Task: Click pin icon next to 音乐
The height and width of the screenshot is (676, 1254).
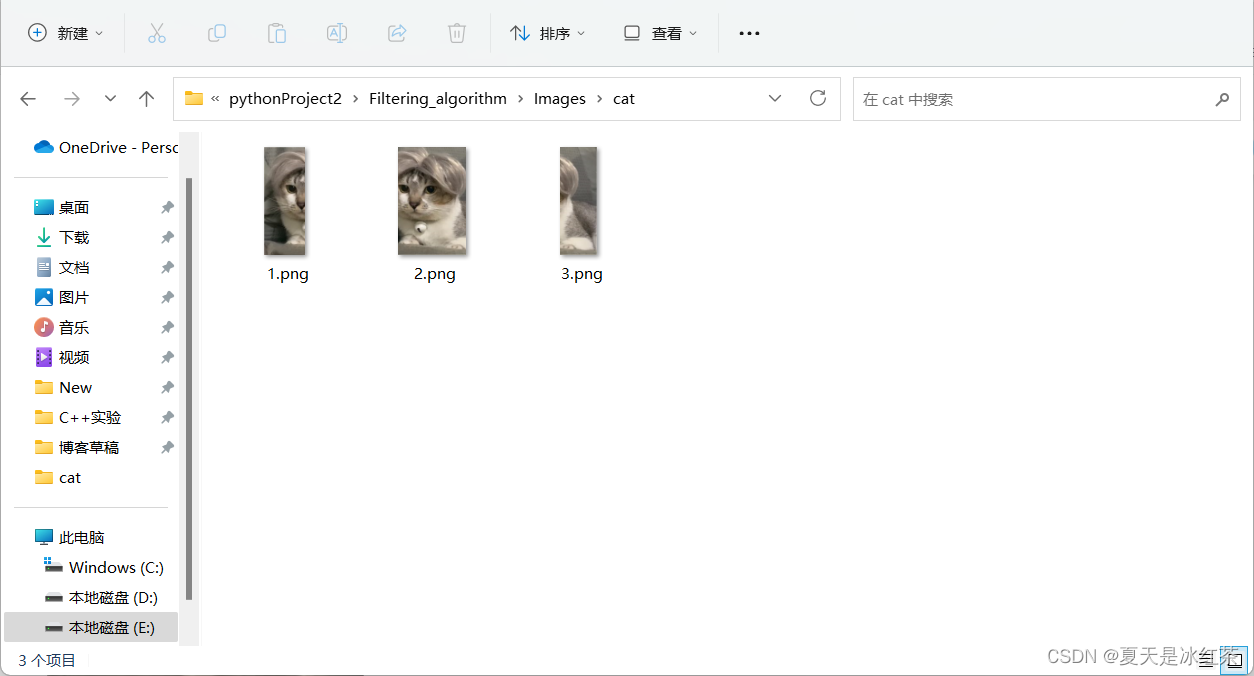Action: pos(167,327)
